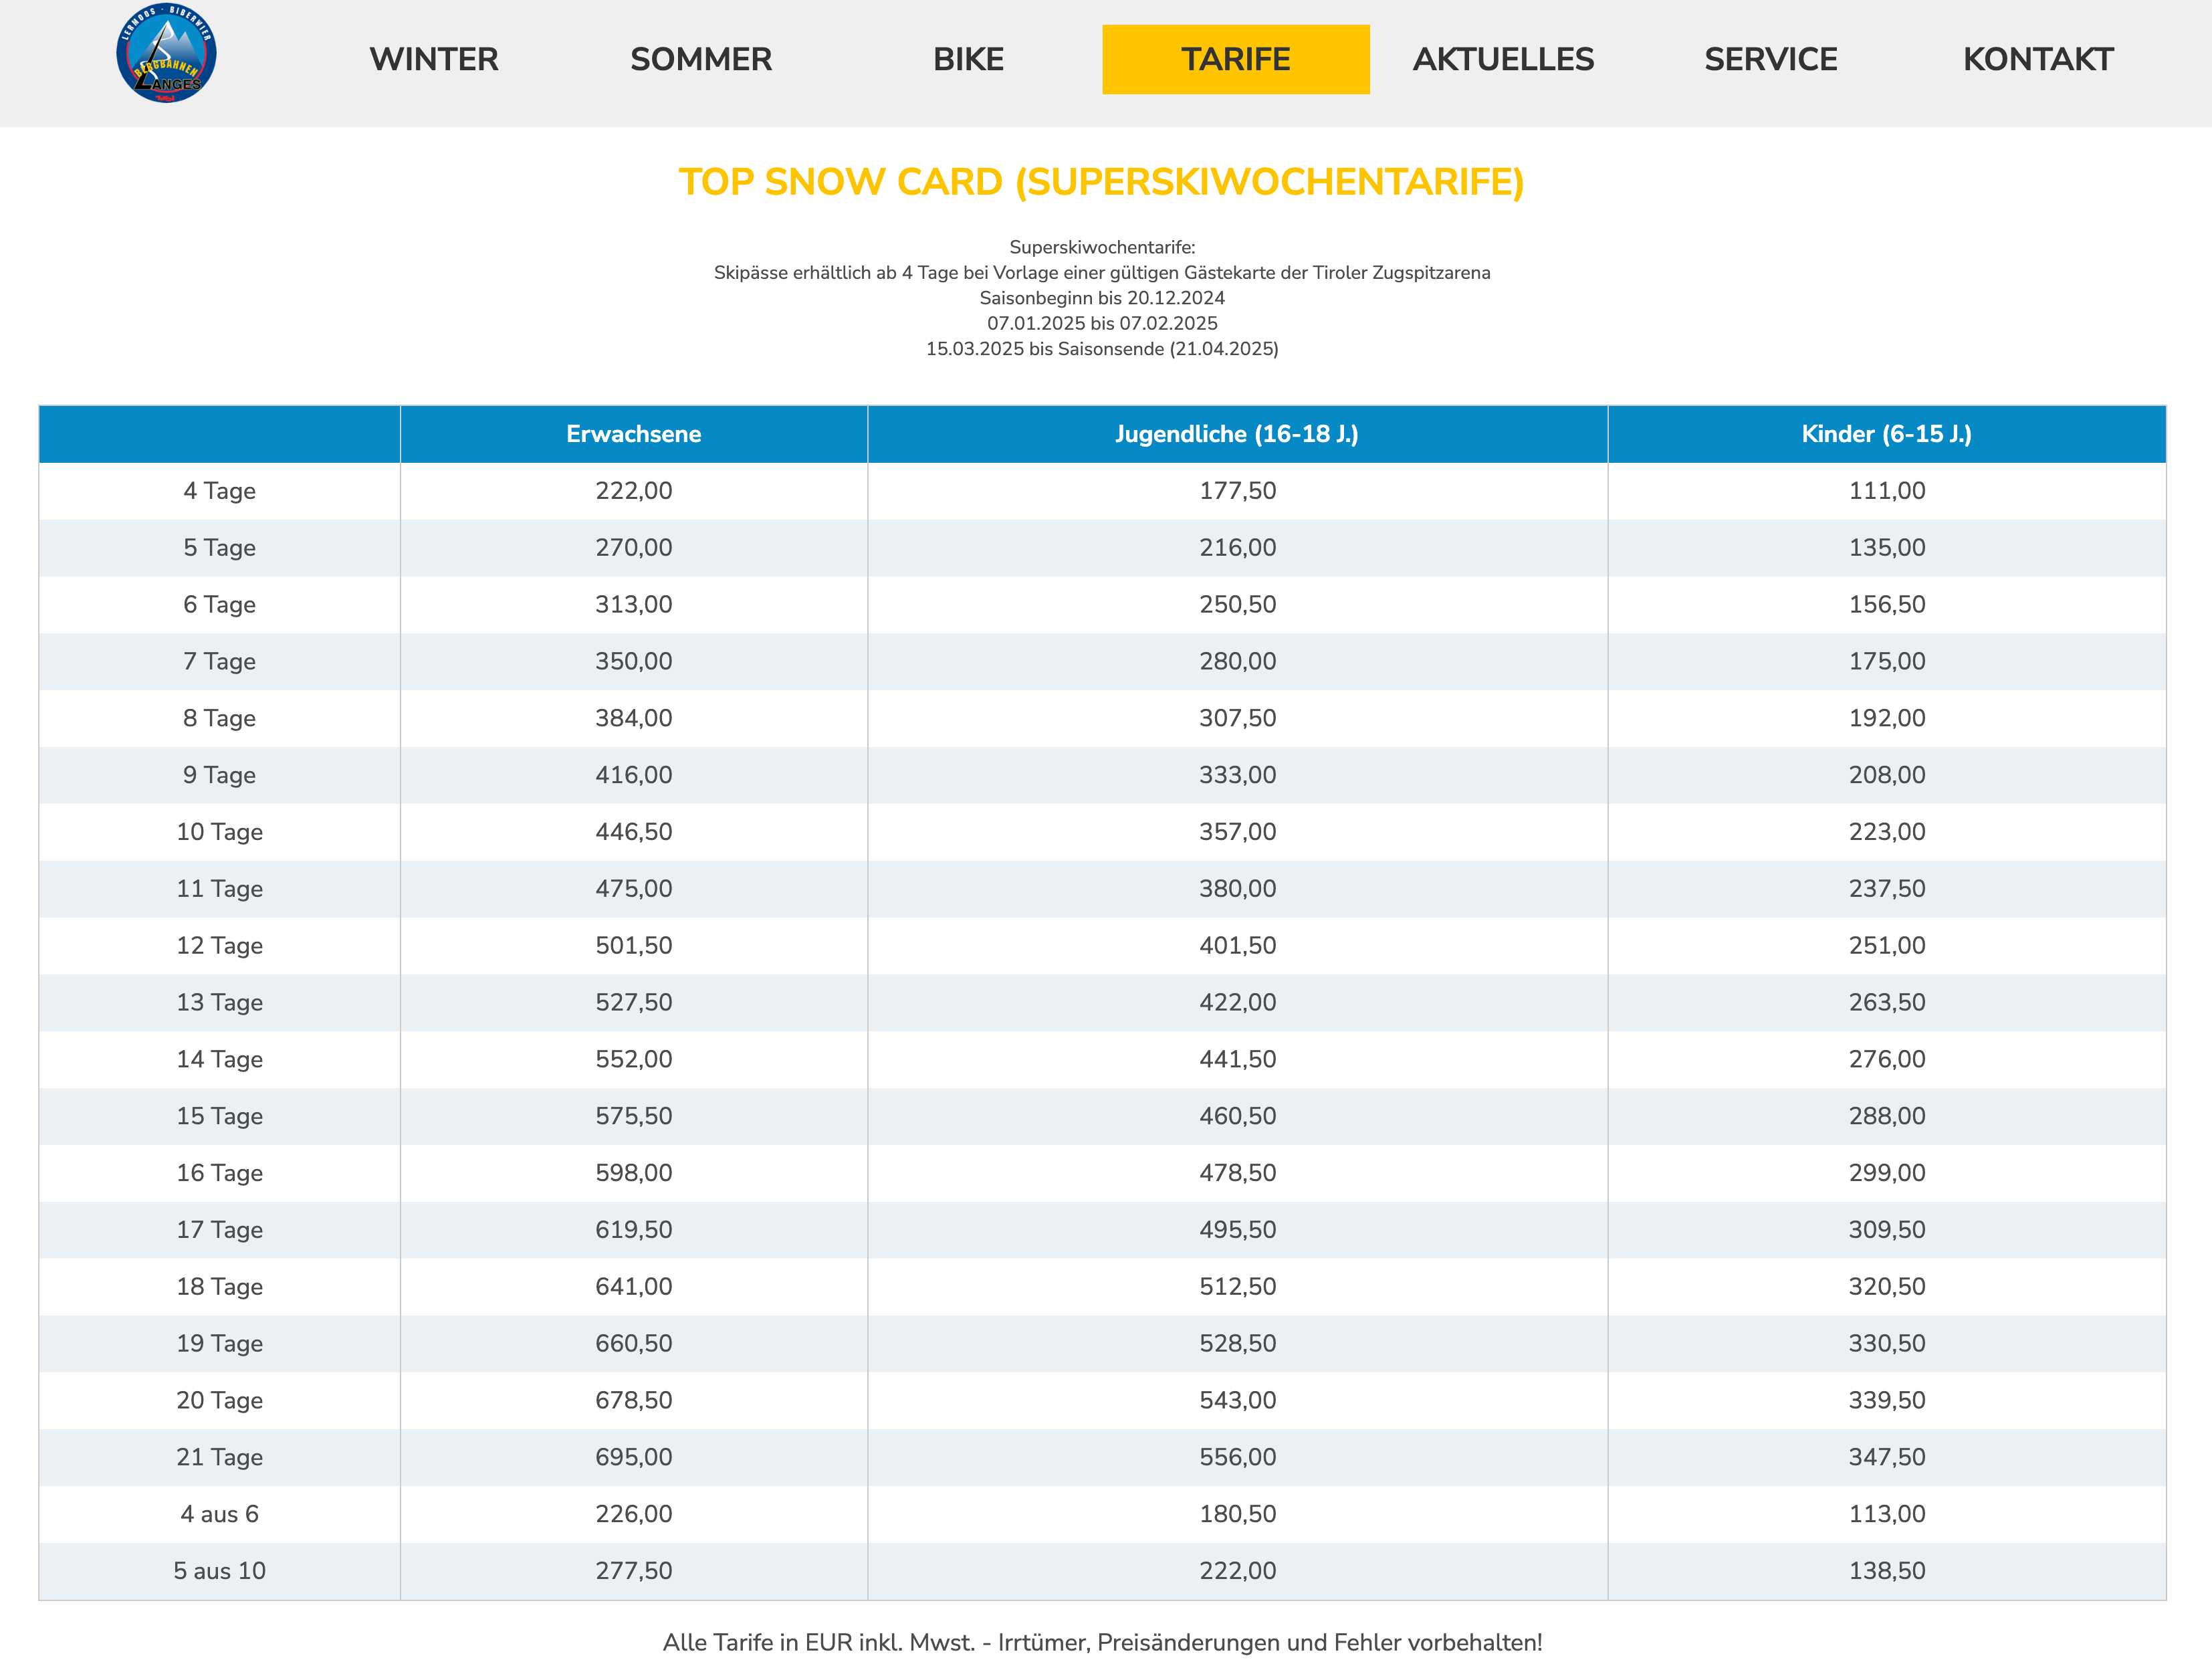Select adult price 277,50
This screenshot has width=2212, height=1680.
click(634, 1572)
